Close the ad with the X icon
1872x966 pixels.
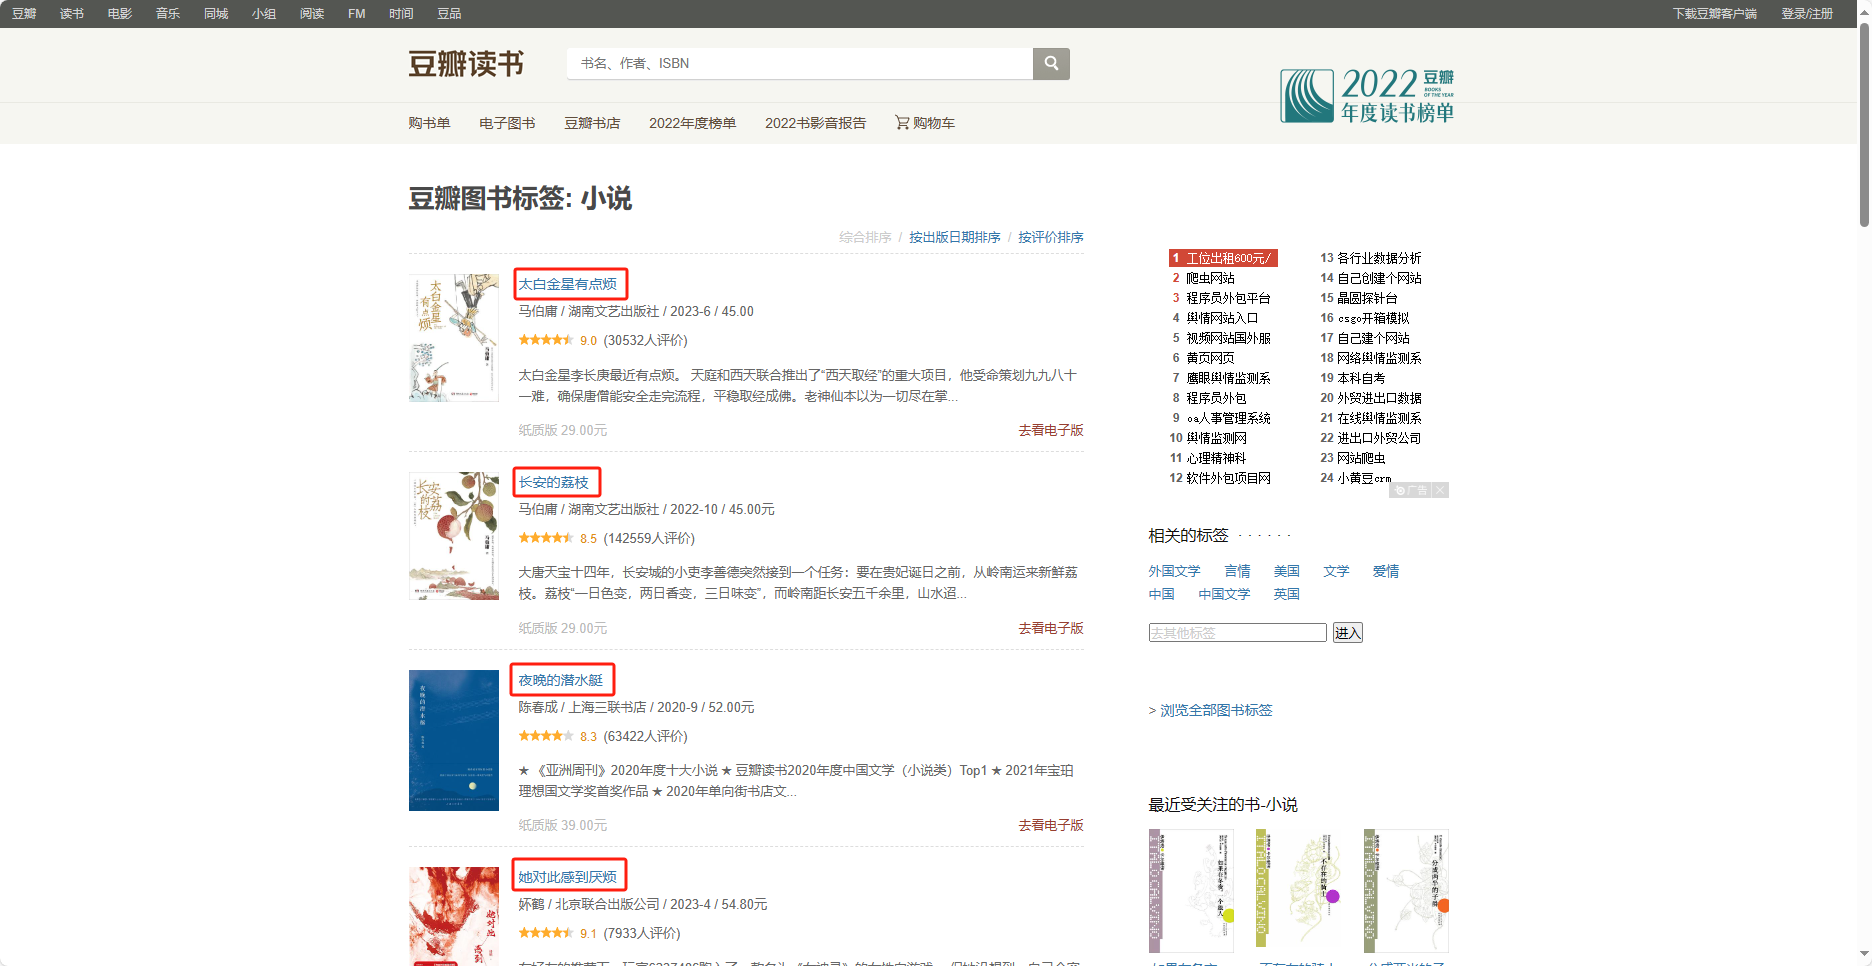[x=1440, y=490]
